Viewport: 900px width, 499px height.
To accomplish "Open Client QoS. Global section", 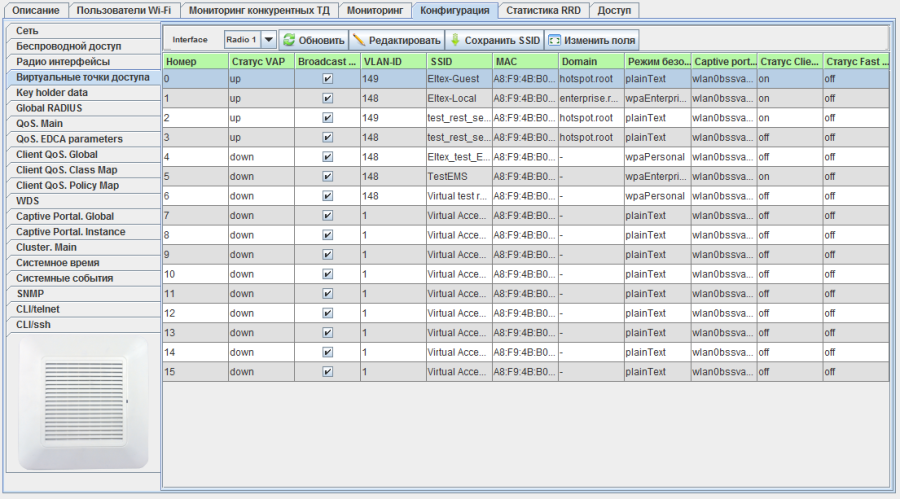I will [x=84, y=154].
